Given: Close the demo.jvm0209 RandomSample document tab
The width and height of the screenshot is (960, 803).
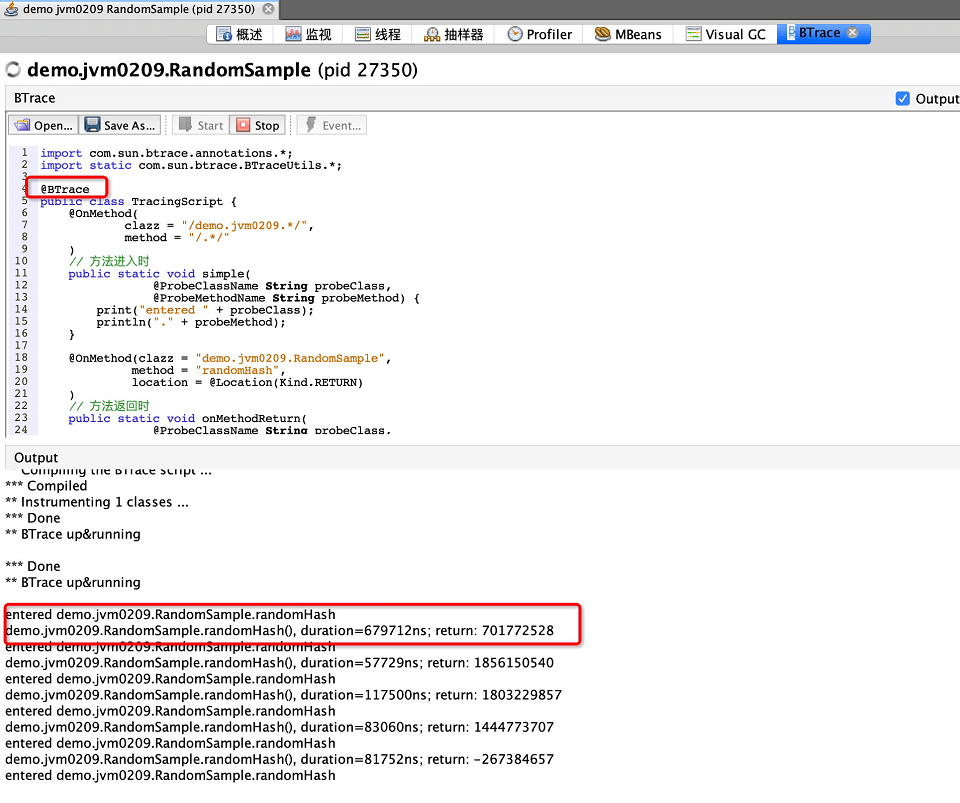Looking at the screenshot, I should click(267, 9).
